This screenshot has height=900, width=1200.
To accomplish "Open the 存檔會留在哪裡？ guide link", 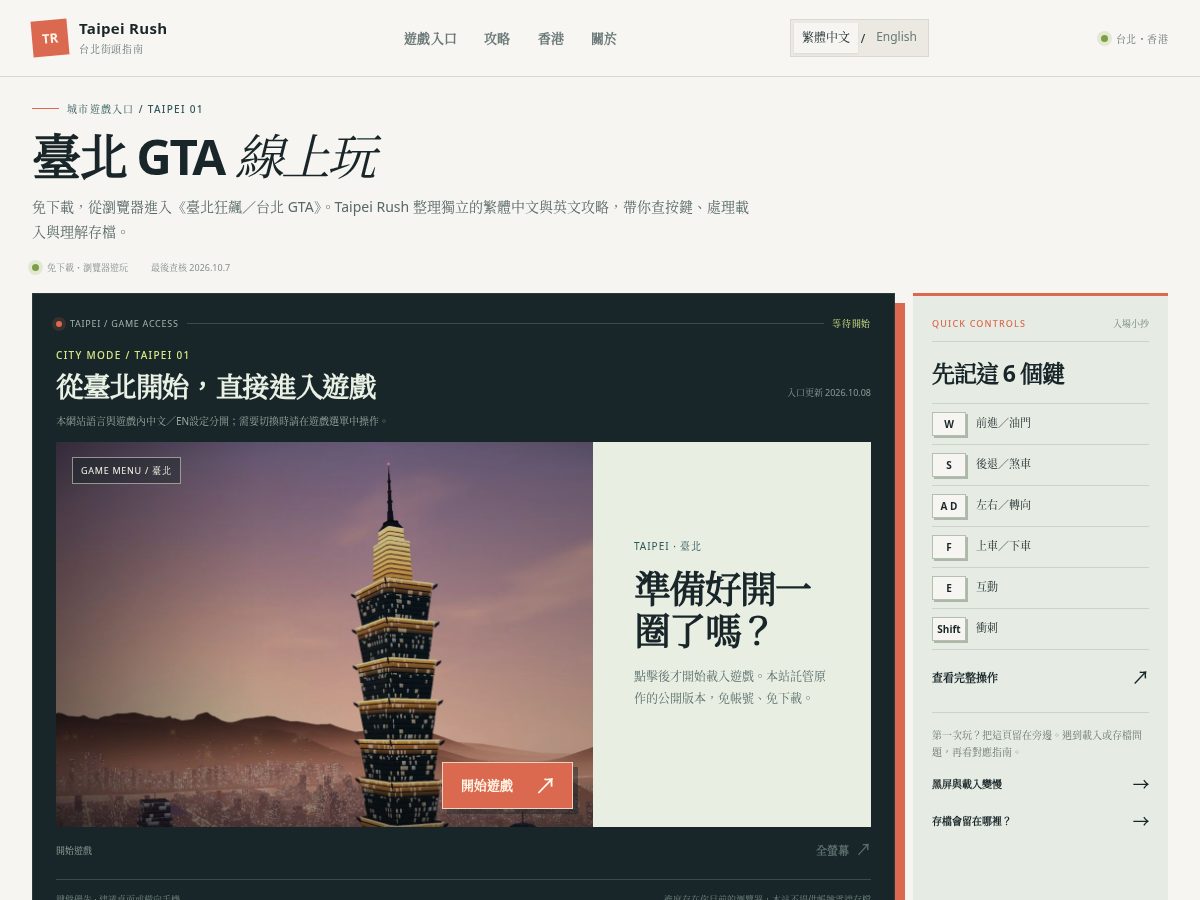I will pos(1040,821).
